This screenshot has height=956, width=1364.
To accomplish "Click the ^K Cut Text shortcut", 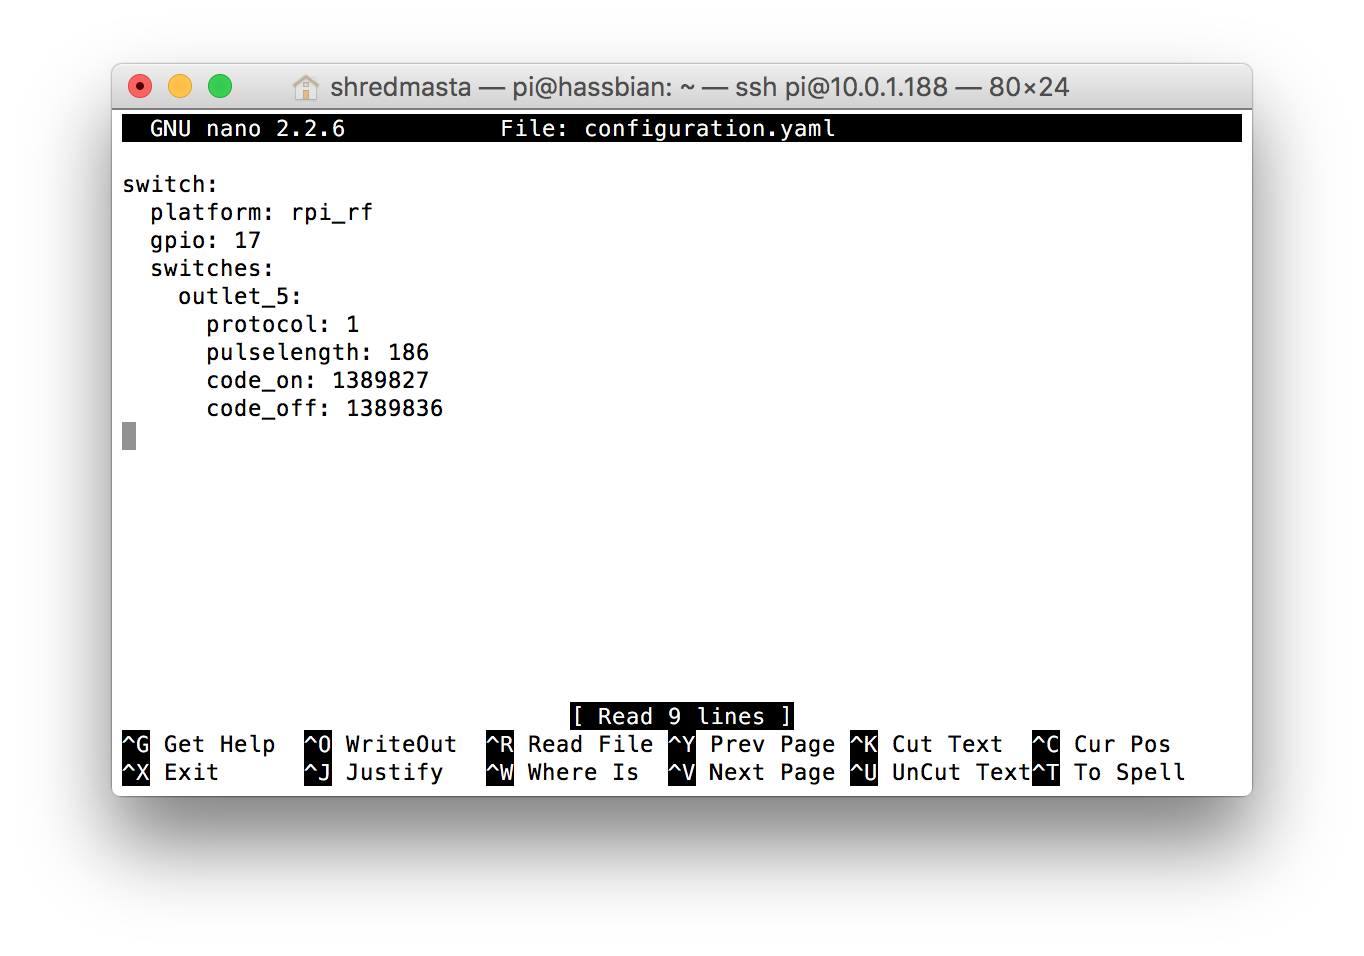I will 927,744.
